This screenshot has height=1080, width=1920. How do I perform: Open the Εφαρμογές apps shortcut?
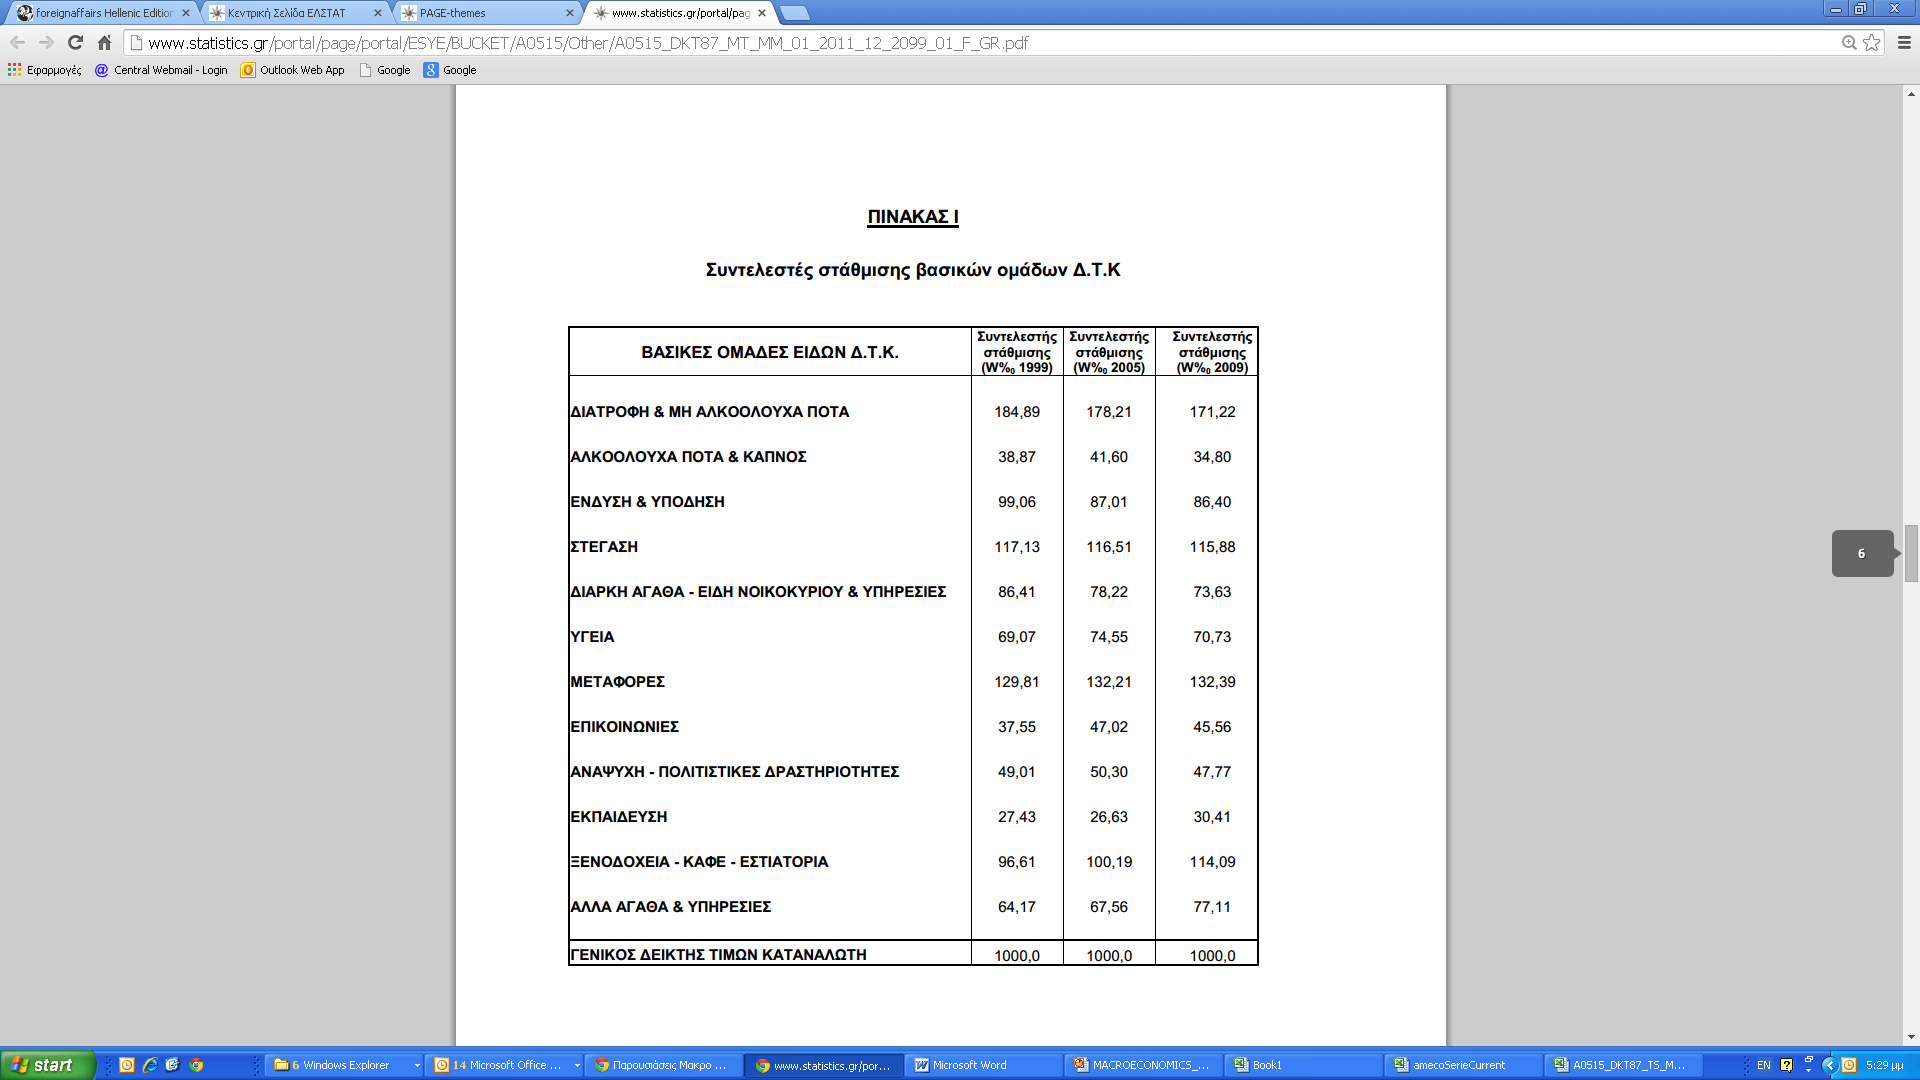point(45,70)
